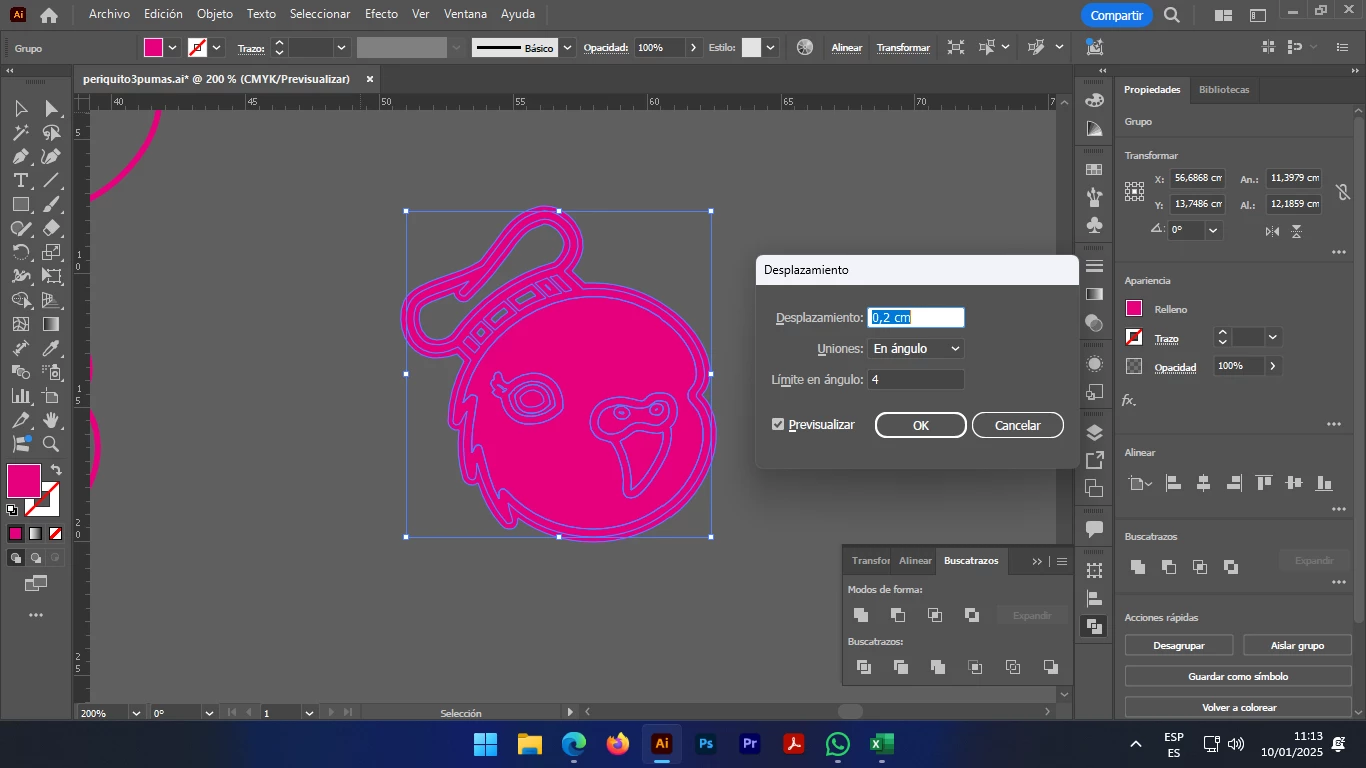Image resolution: width=1366 pixels, height=768 pixels.
Task: Select the Artboard tool
Action: pyautogui.click(x=51, y=396)
